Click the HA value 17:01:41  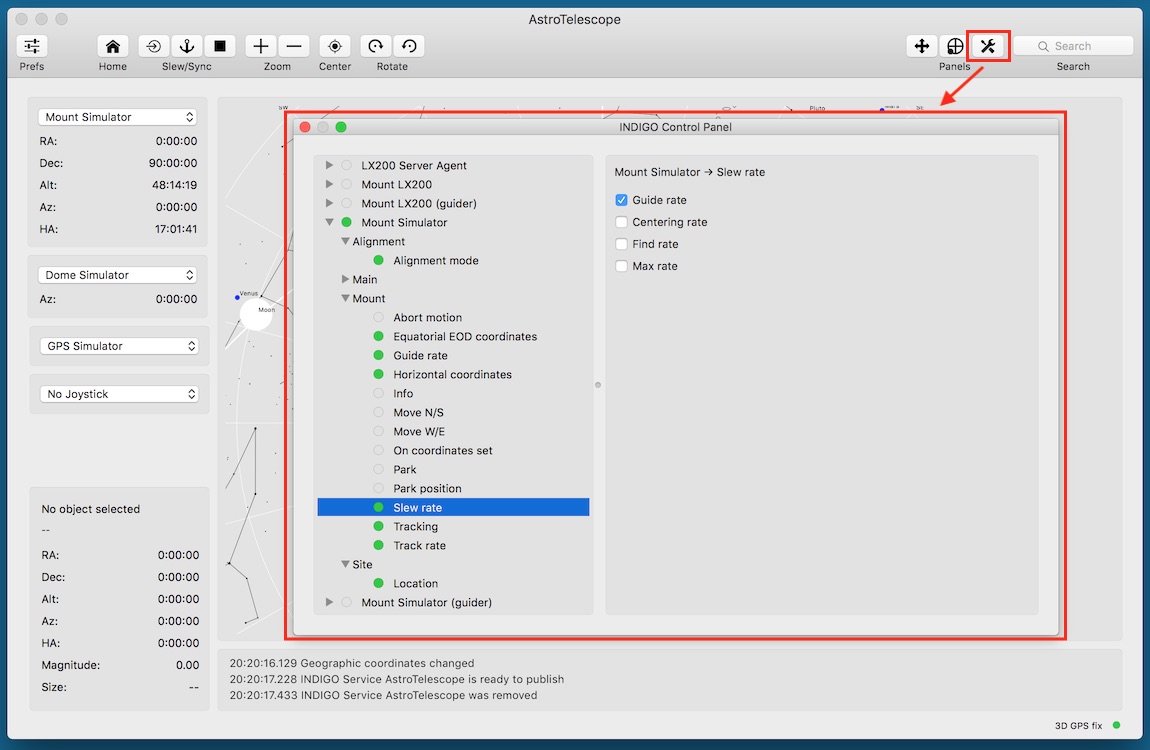[175, 229]
